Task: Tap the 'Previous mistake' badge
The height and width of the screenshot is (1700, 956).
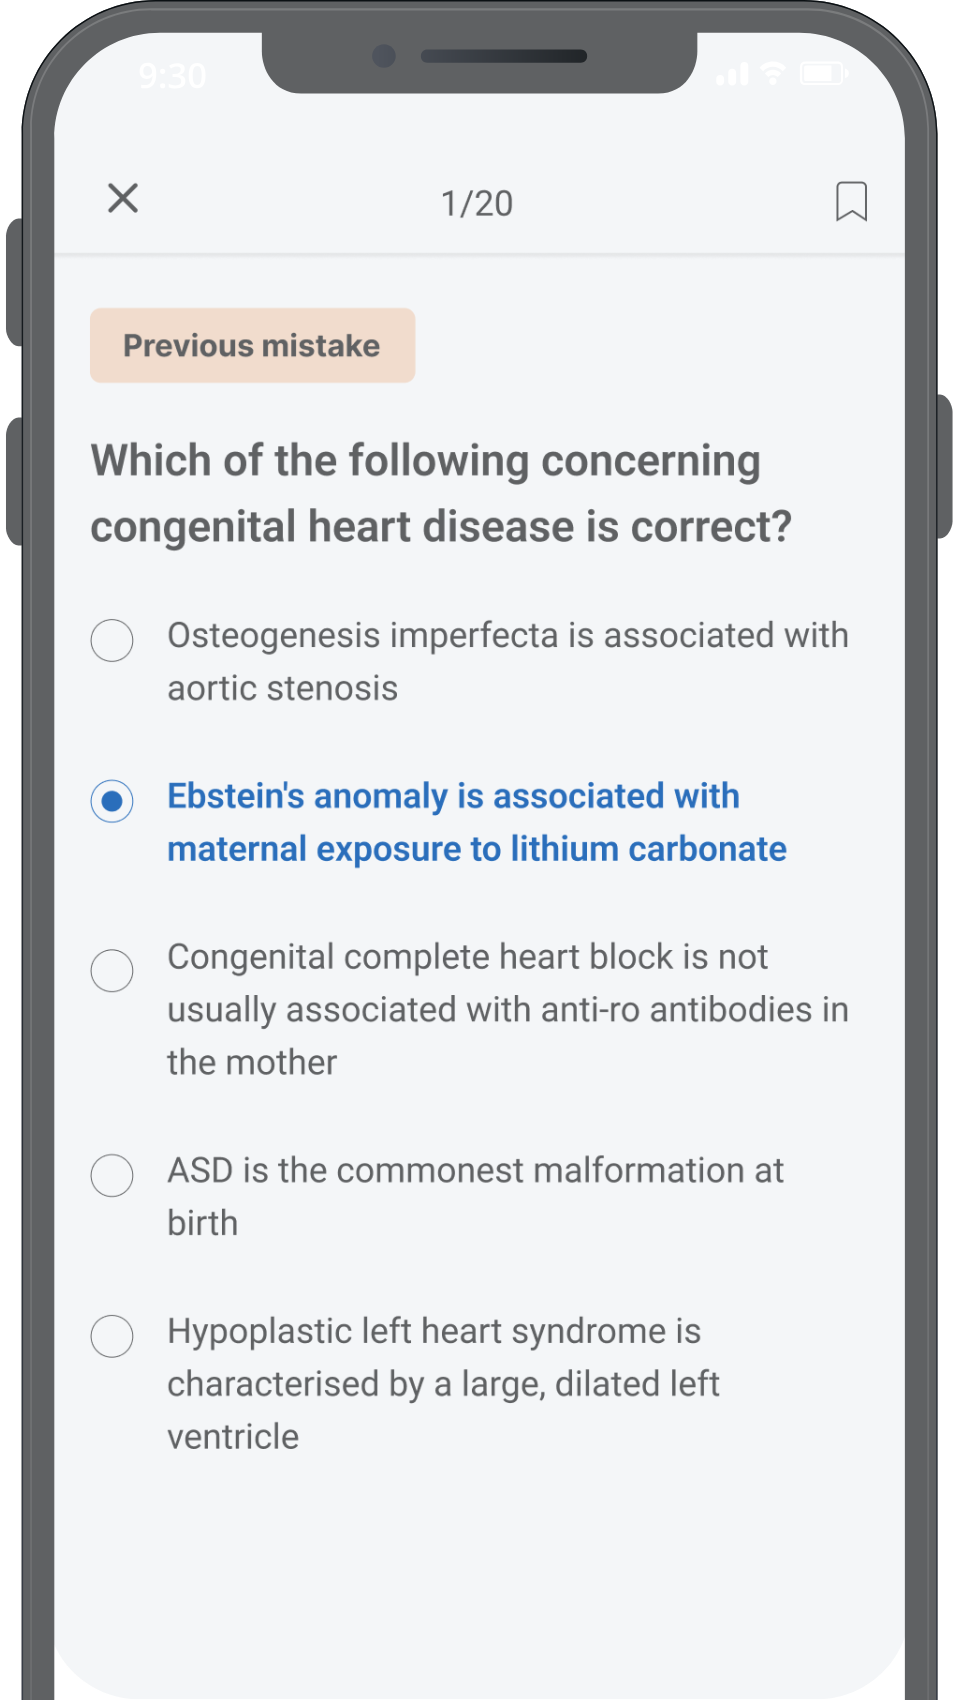Action: pos(252,345)
